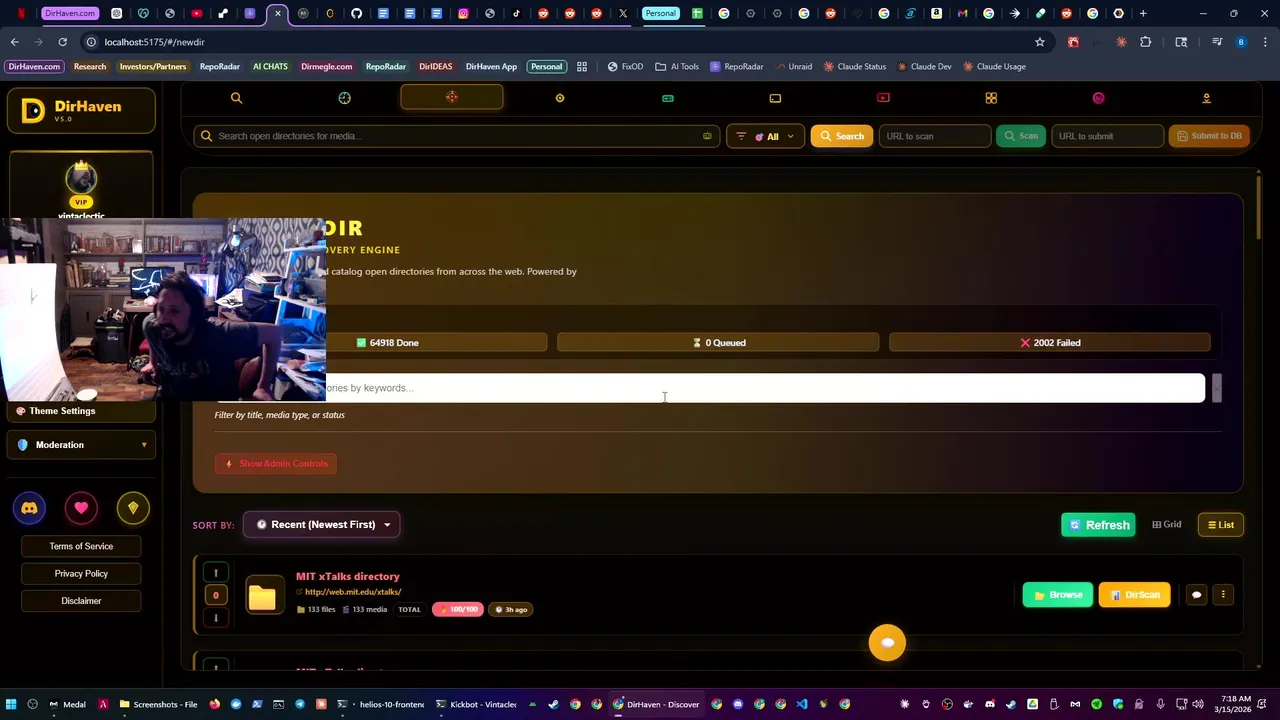
Task: Open MIT xTalks directory title
Action: coord(347,576)
